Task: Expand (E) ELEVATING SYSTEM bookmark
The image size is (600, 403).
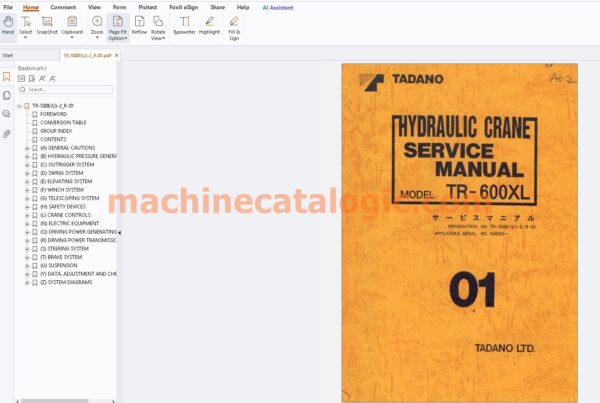Action: tap(27, 181)
